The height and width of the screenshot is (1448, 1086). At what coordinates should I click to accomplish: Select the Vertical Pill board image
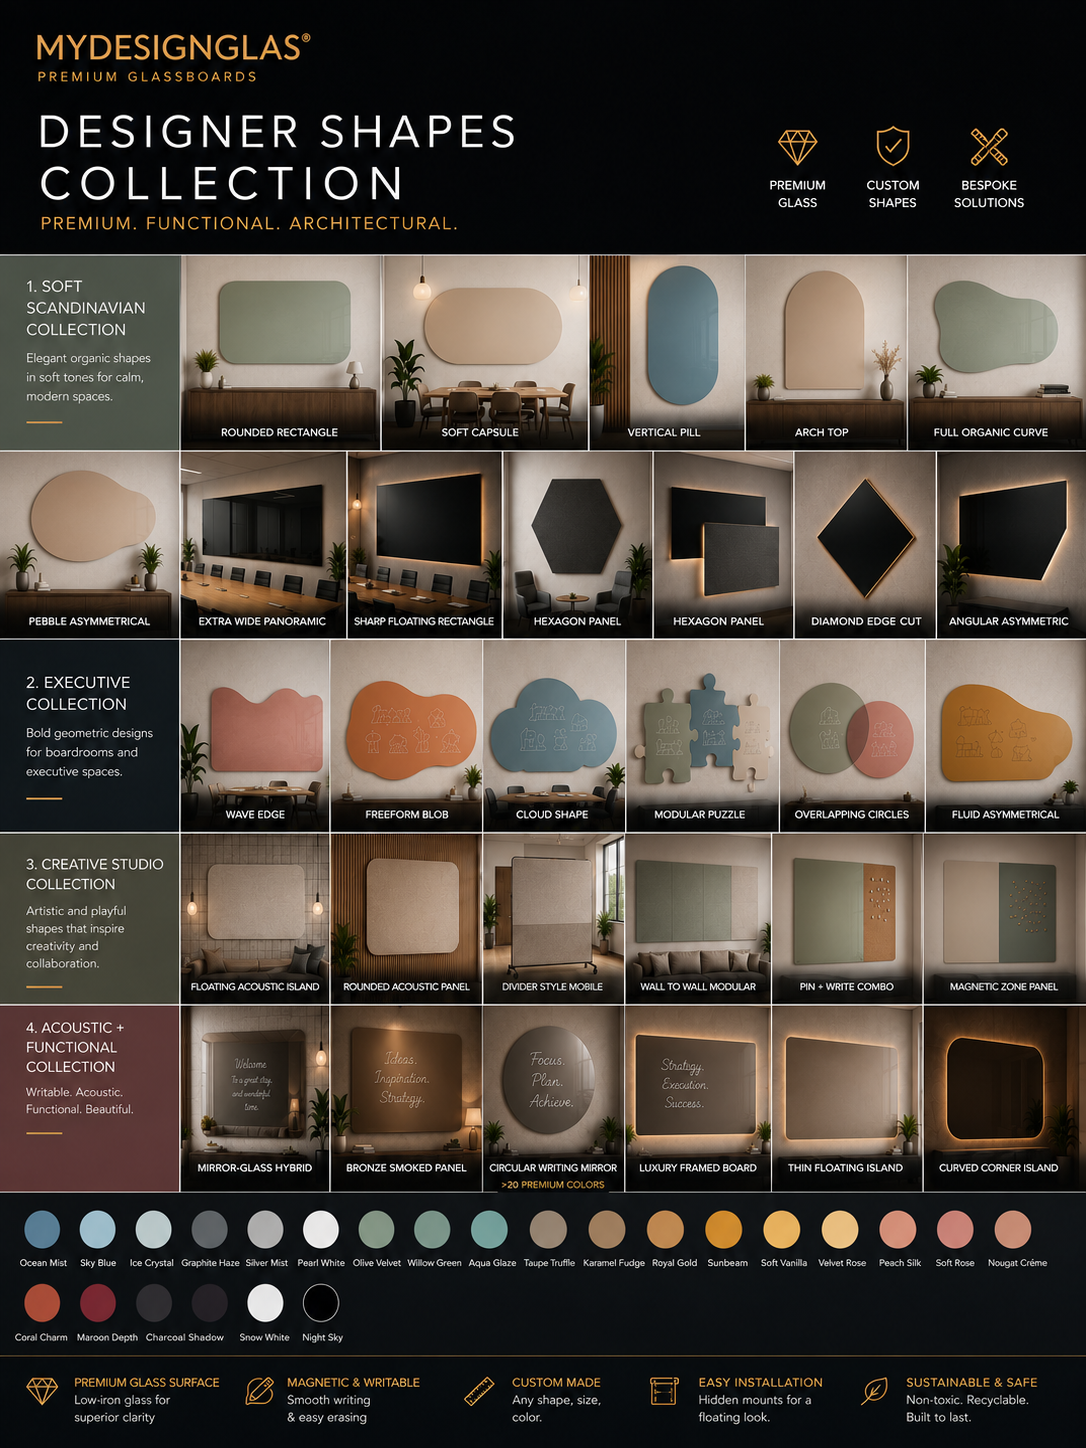pyautogui.click(x=667, y=352)
